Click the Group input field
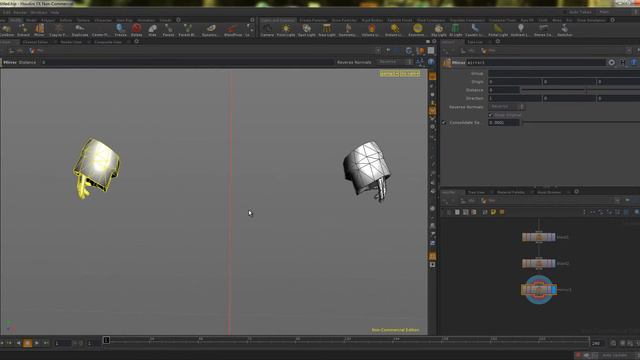Viewport: 640px width, 360px height. tap(564, 73)
